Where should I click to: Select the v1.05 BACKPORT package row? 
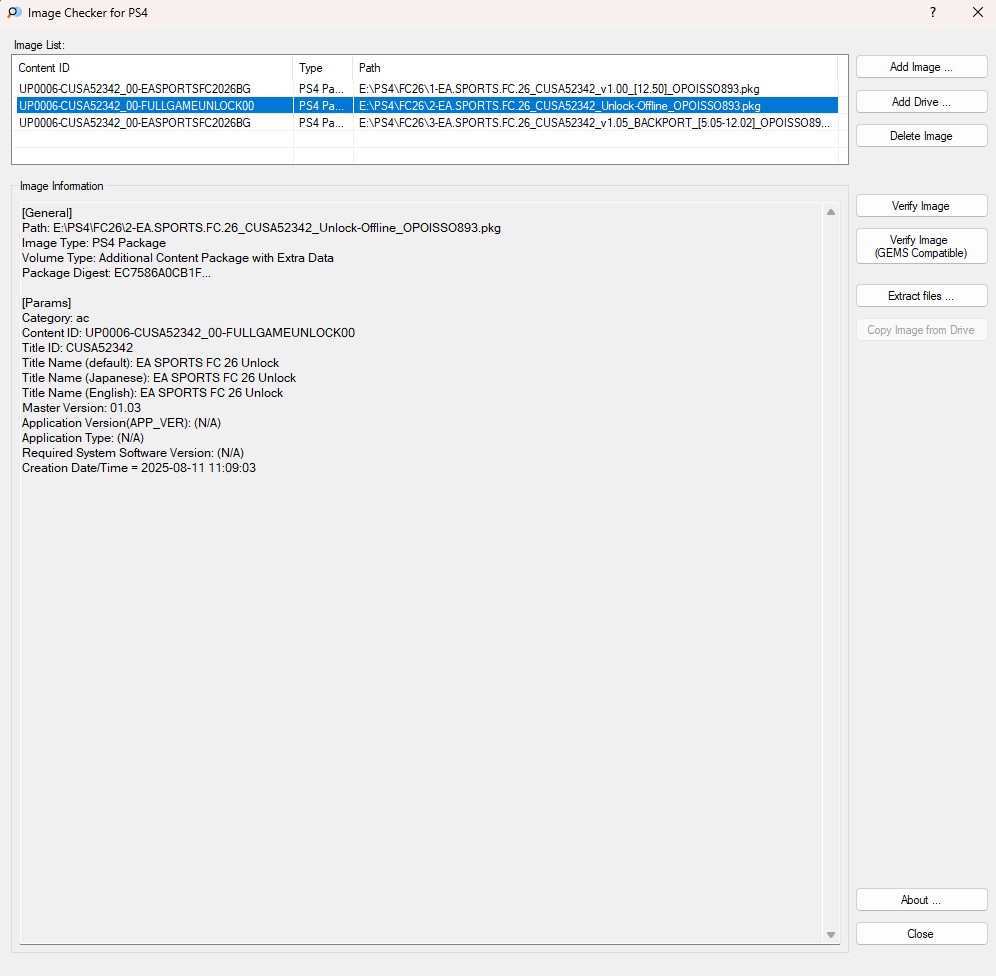click(x=420, y=123)
